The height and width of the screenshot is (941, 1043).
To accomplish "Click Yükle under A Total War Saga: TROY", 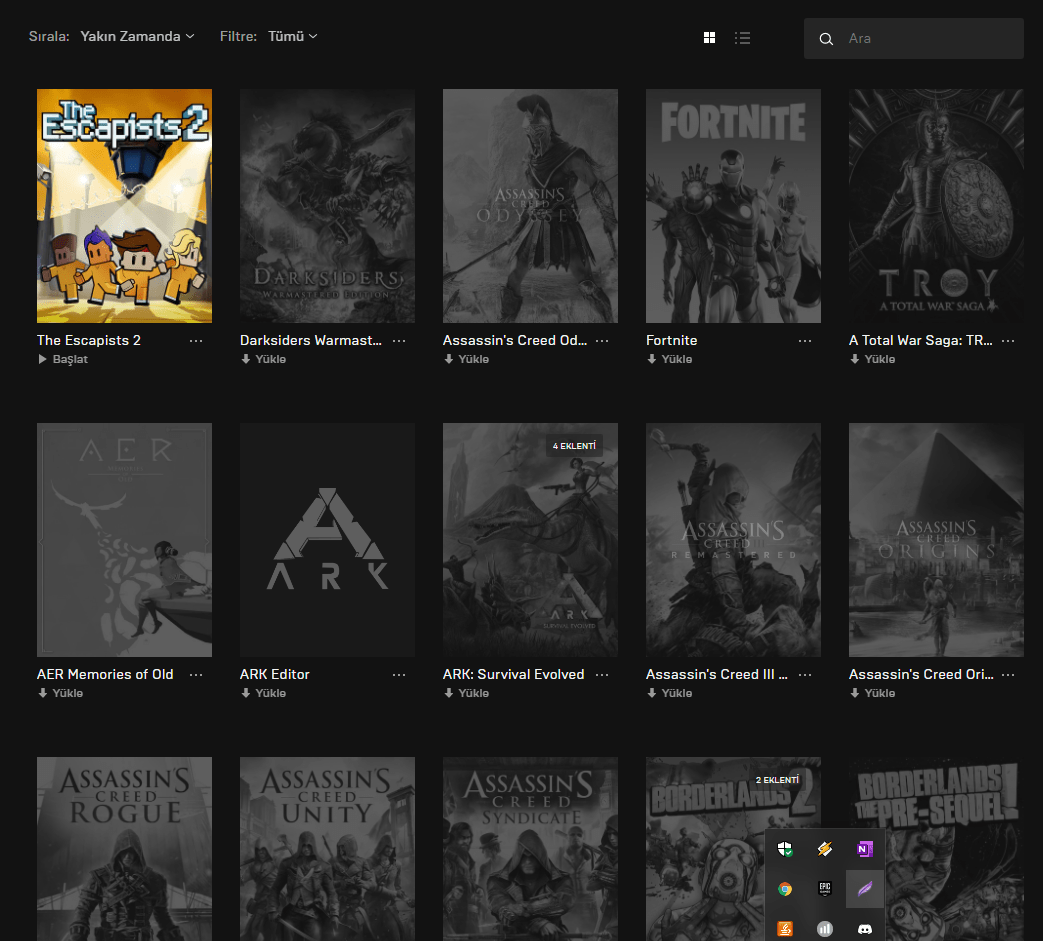I will (872, 359).
